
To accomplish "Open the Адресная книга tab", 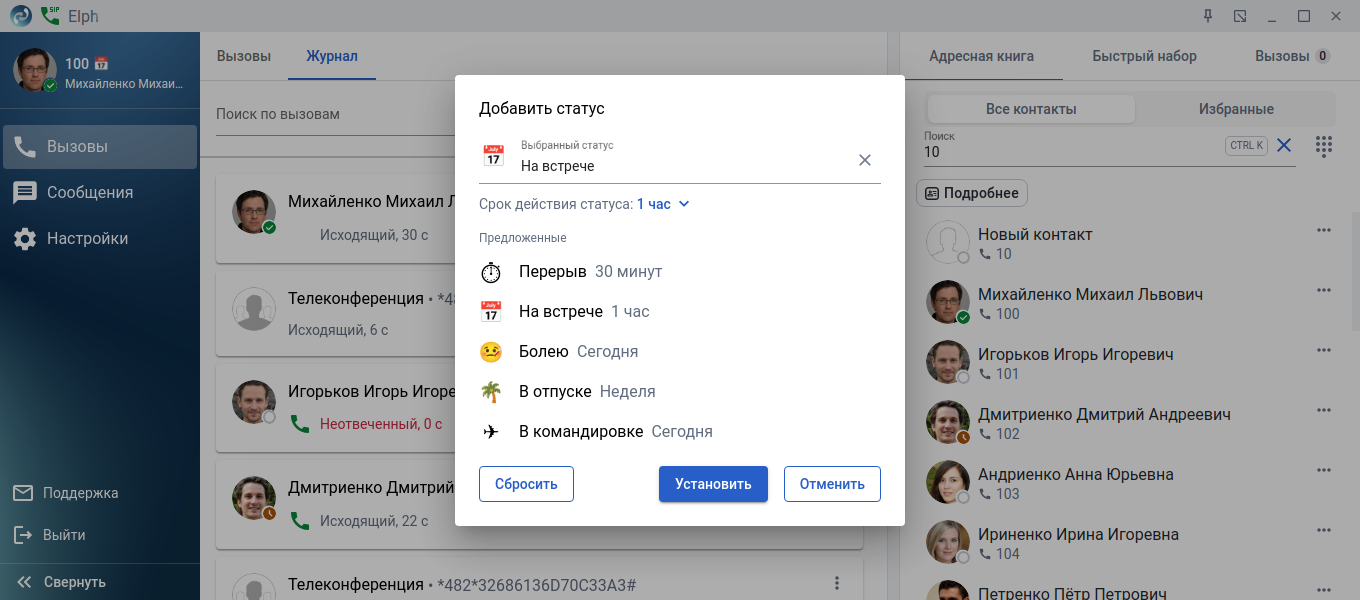I will (981, 56).
